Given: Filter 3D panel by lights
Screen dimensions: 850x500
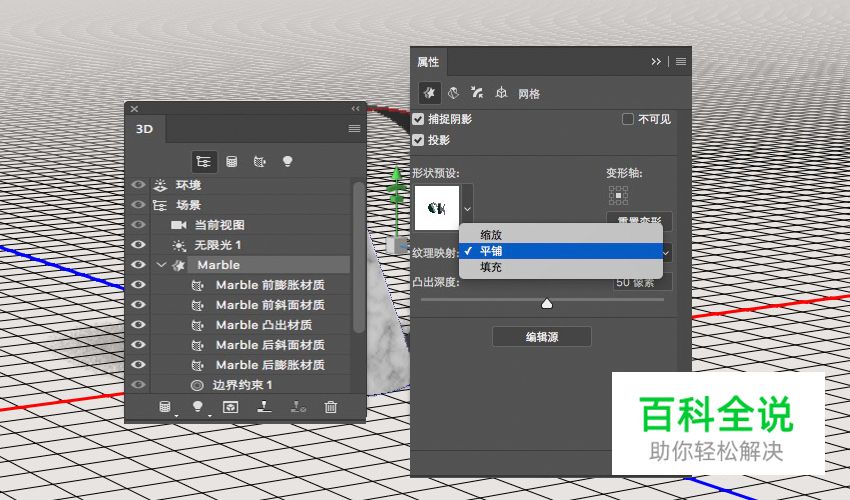Looking at the screenshot, I should pyautogui.click(x=288, y=161).
